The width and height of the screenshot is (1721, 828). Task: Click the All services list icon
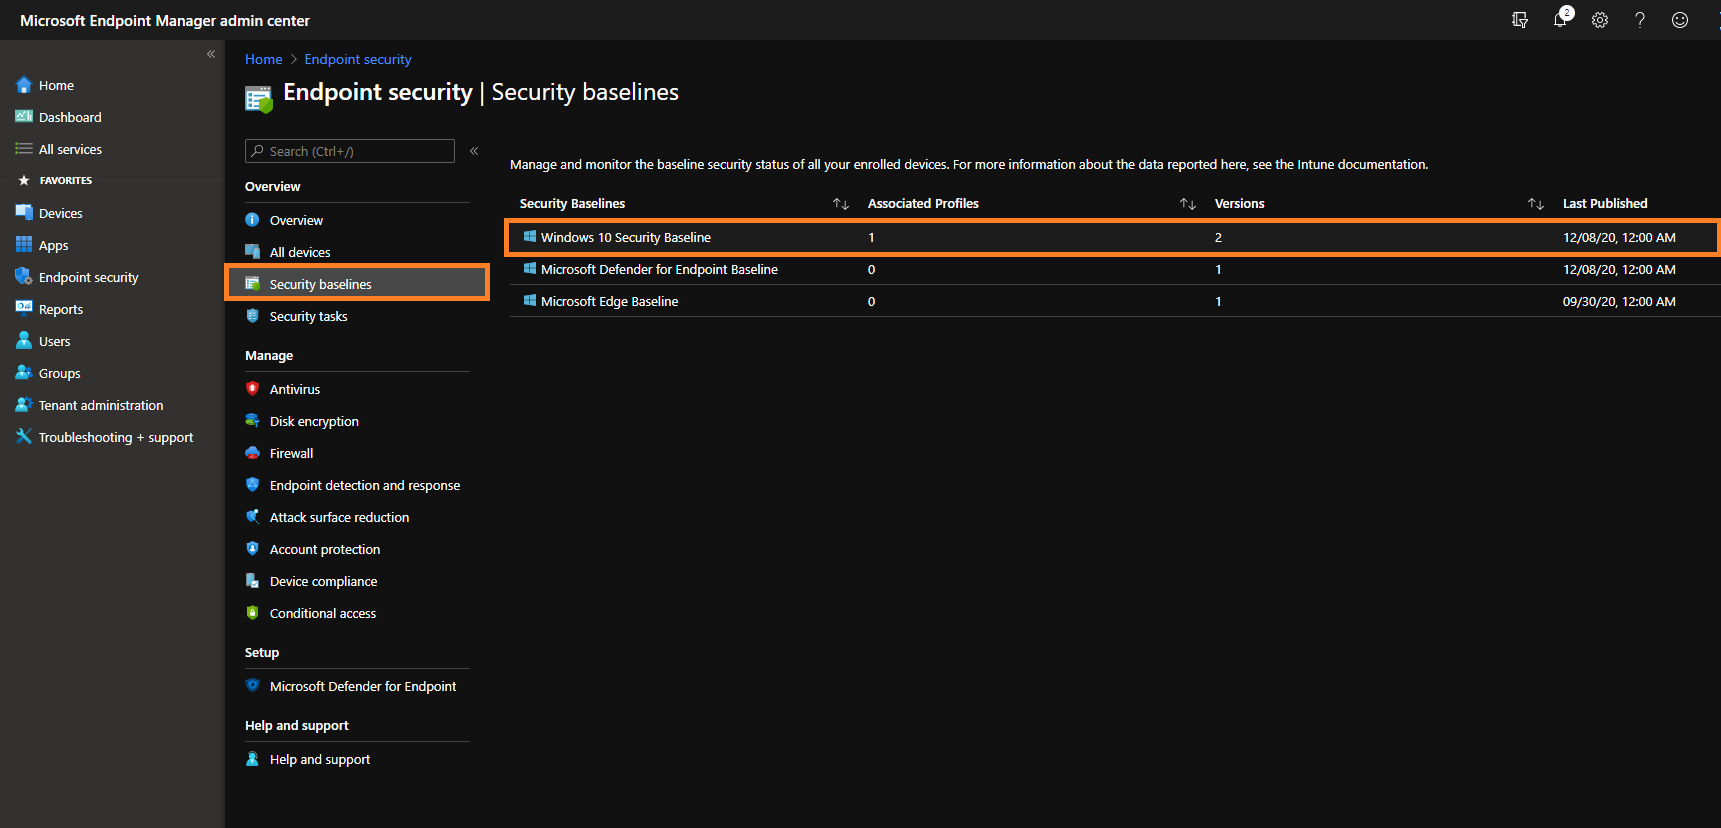tap(24, 149)
